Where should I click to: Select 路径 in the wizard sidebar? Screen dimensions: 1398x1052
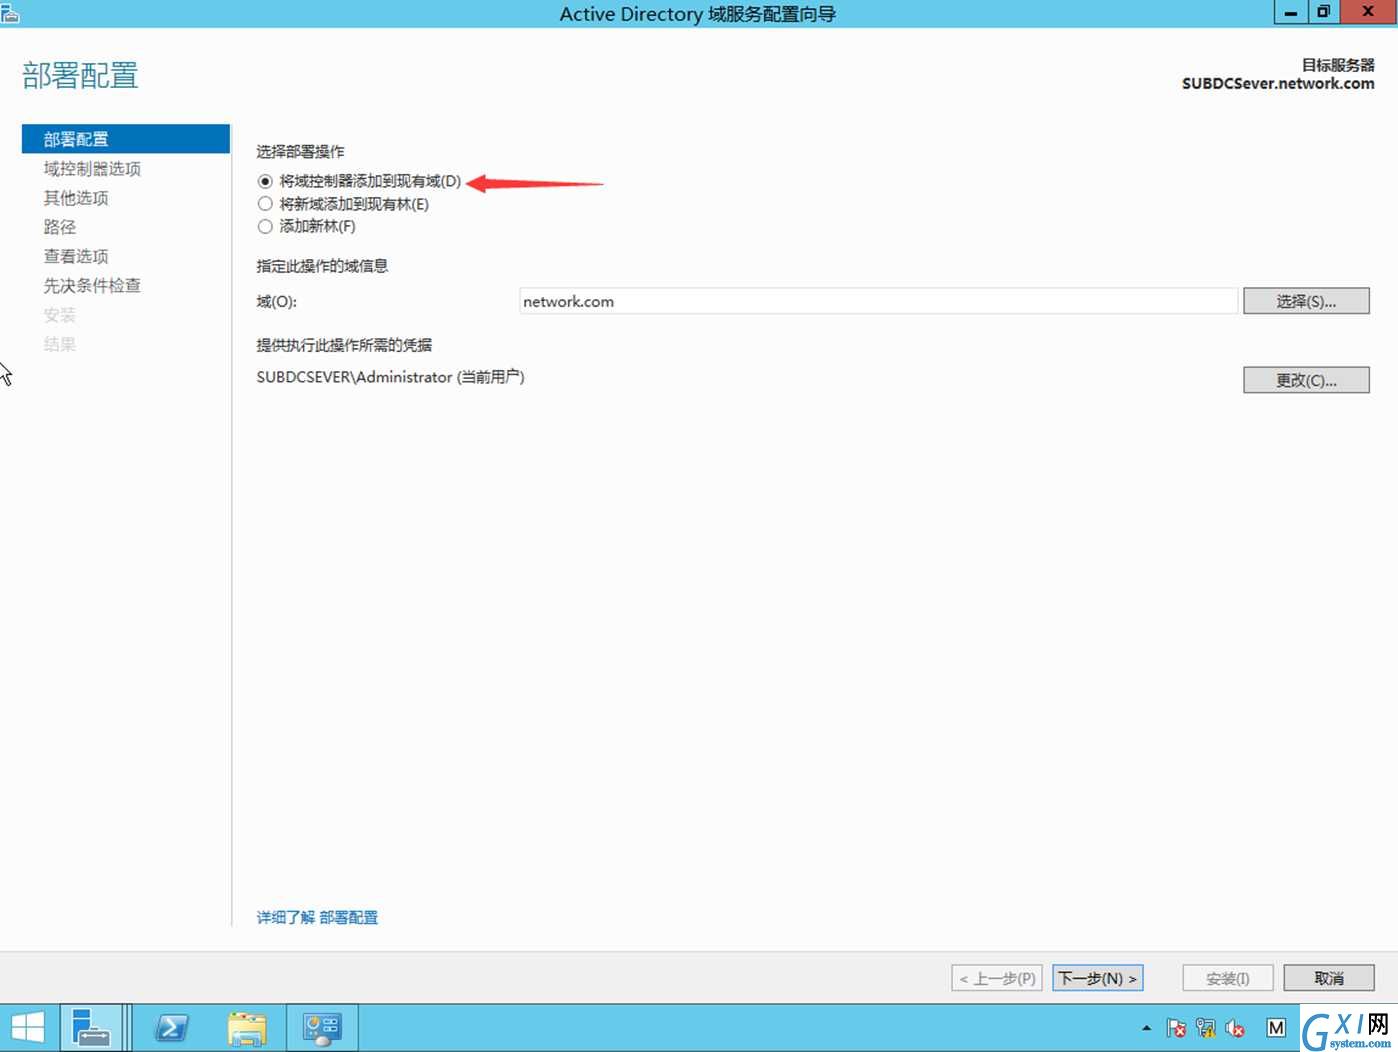point(60,227)
